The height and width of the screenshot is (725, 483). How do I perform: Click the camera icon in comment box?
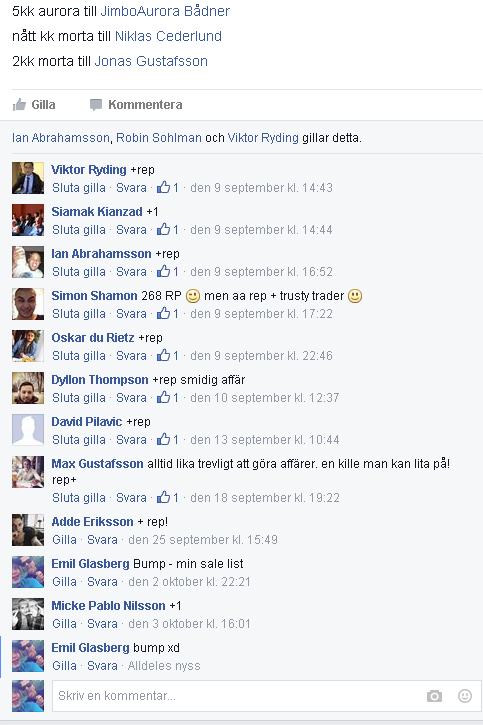tap(434, 696)
